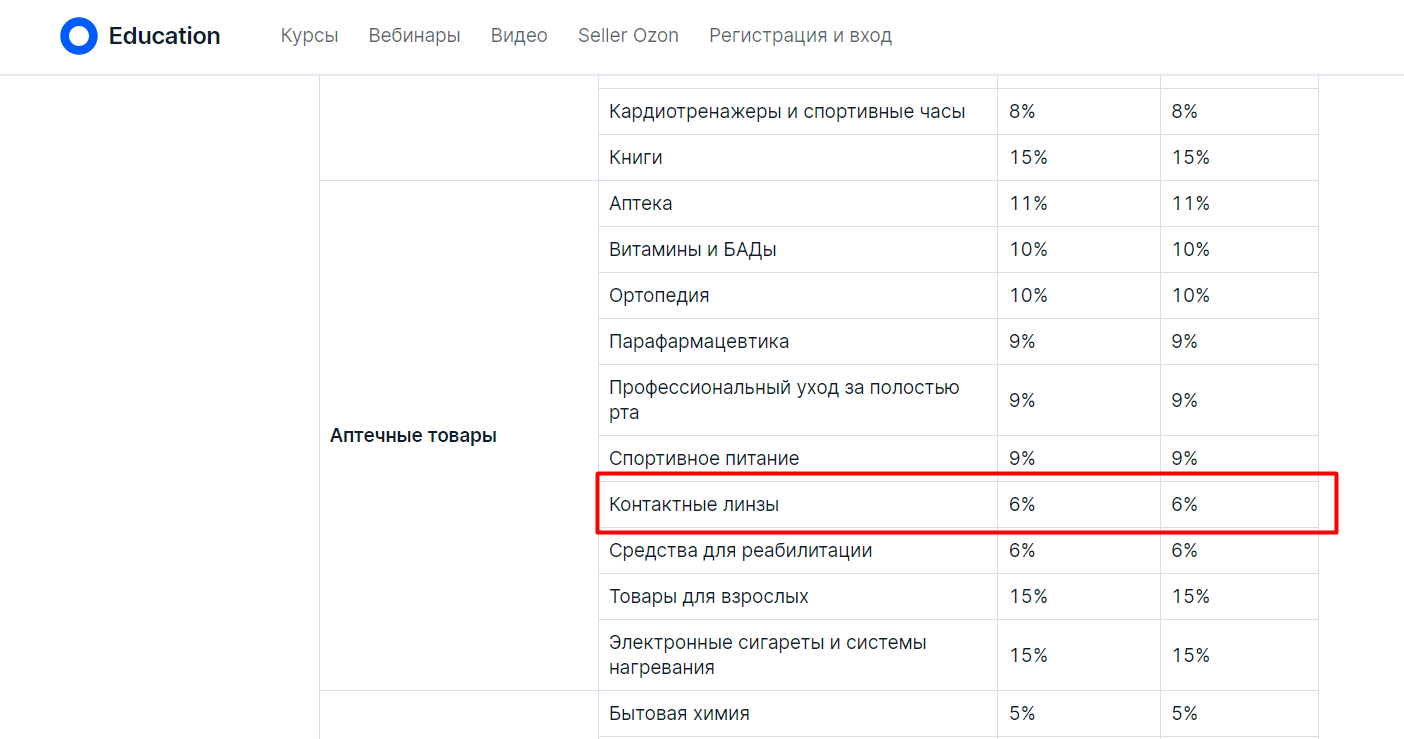Click the Витамины и БАДы cell

[x=693, y=250]
